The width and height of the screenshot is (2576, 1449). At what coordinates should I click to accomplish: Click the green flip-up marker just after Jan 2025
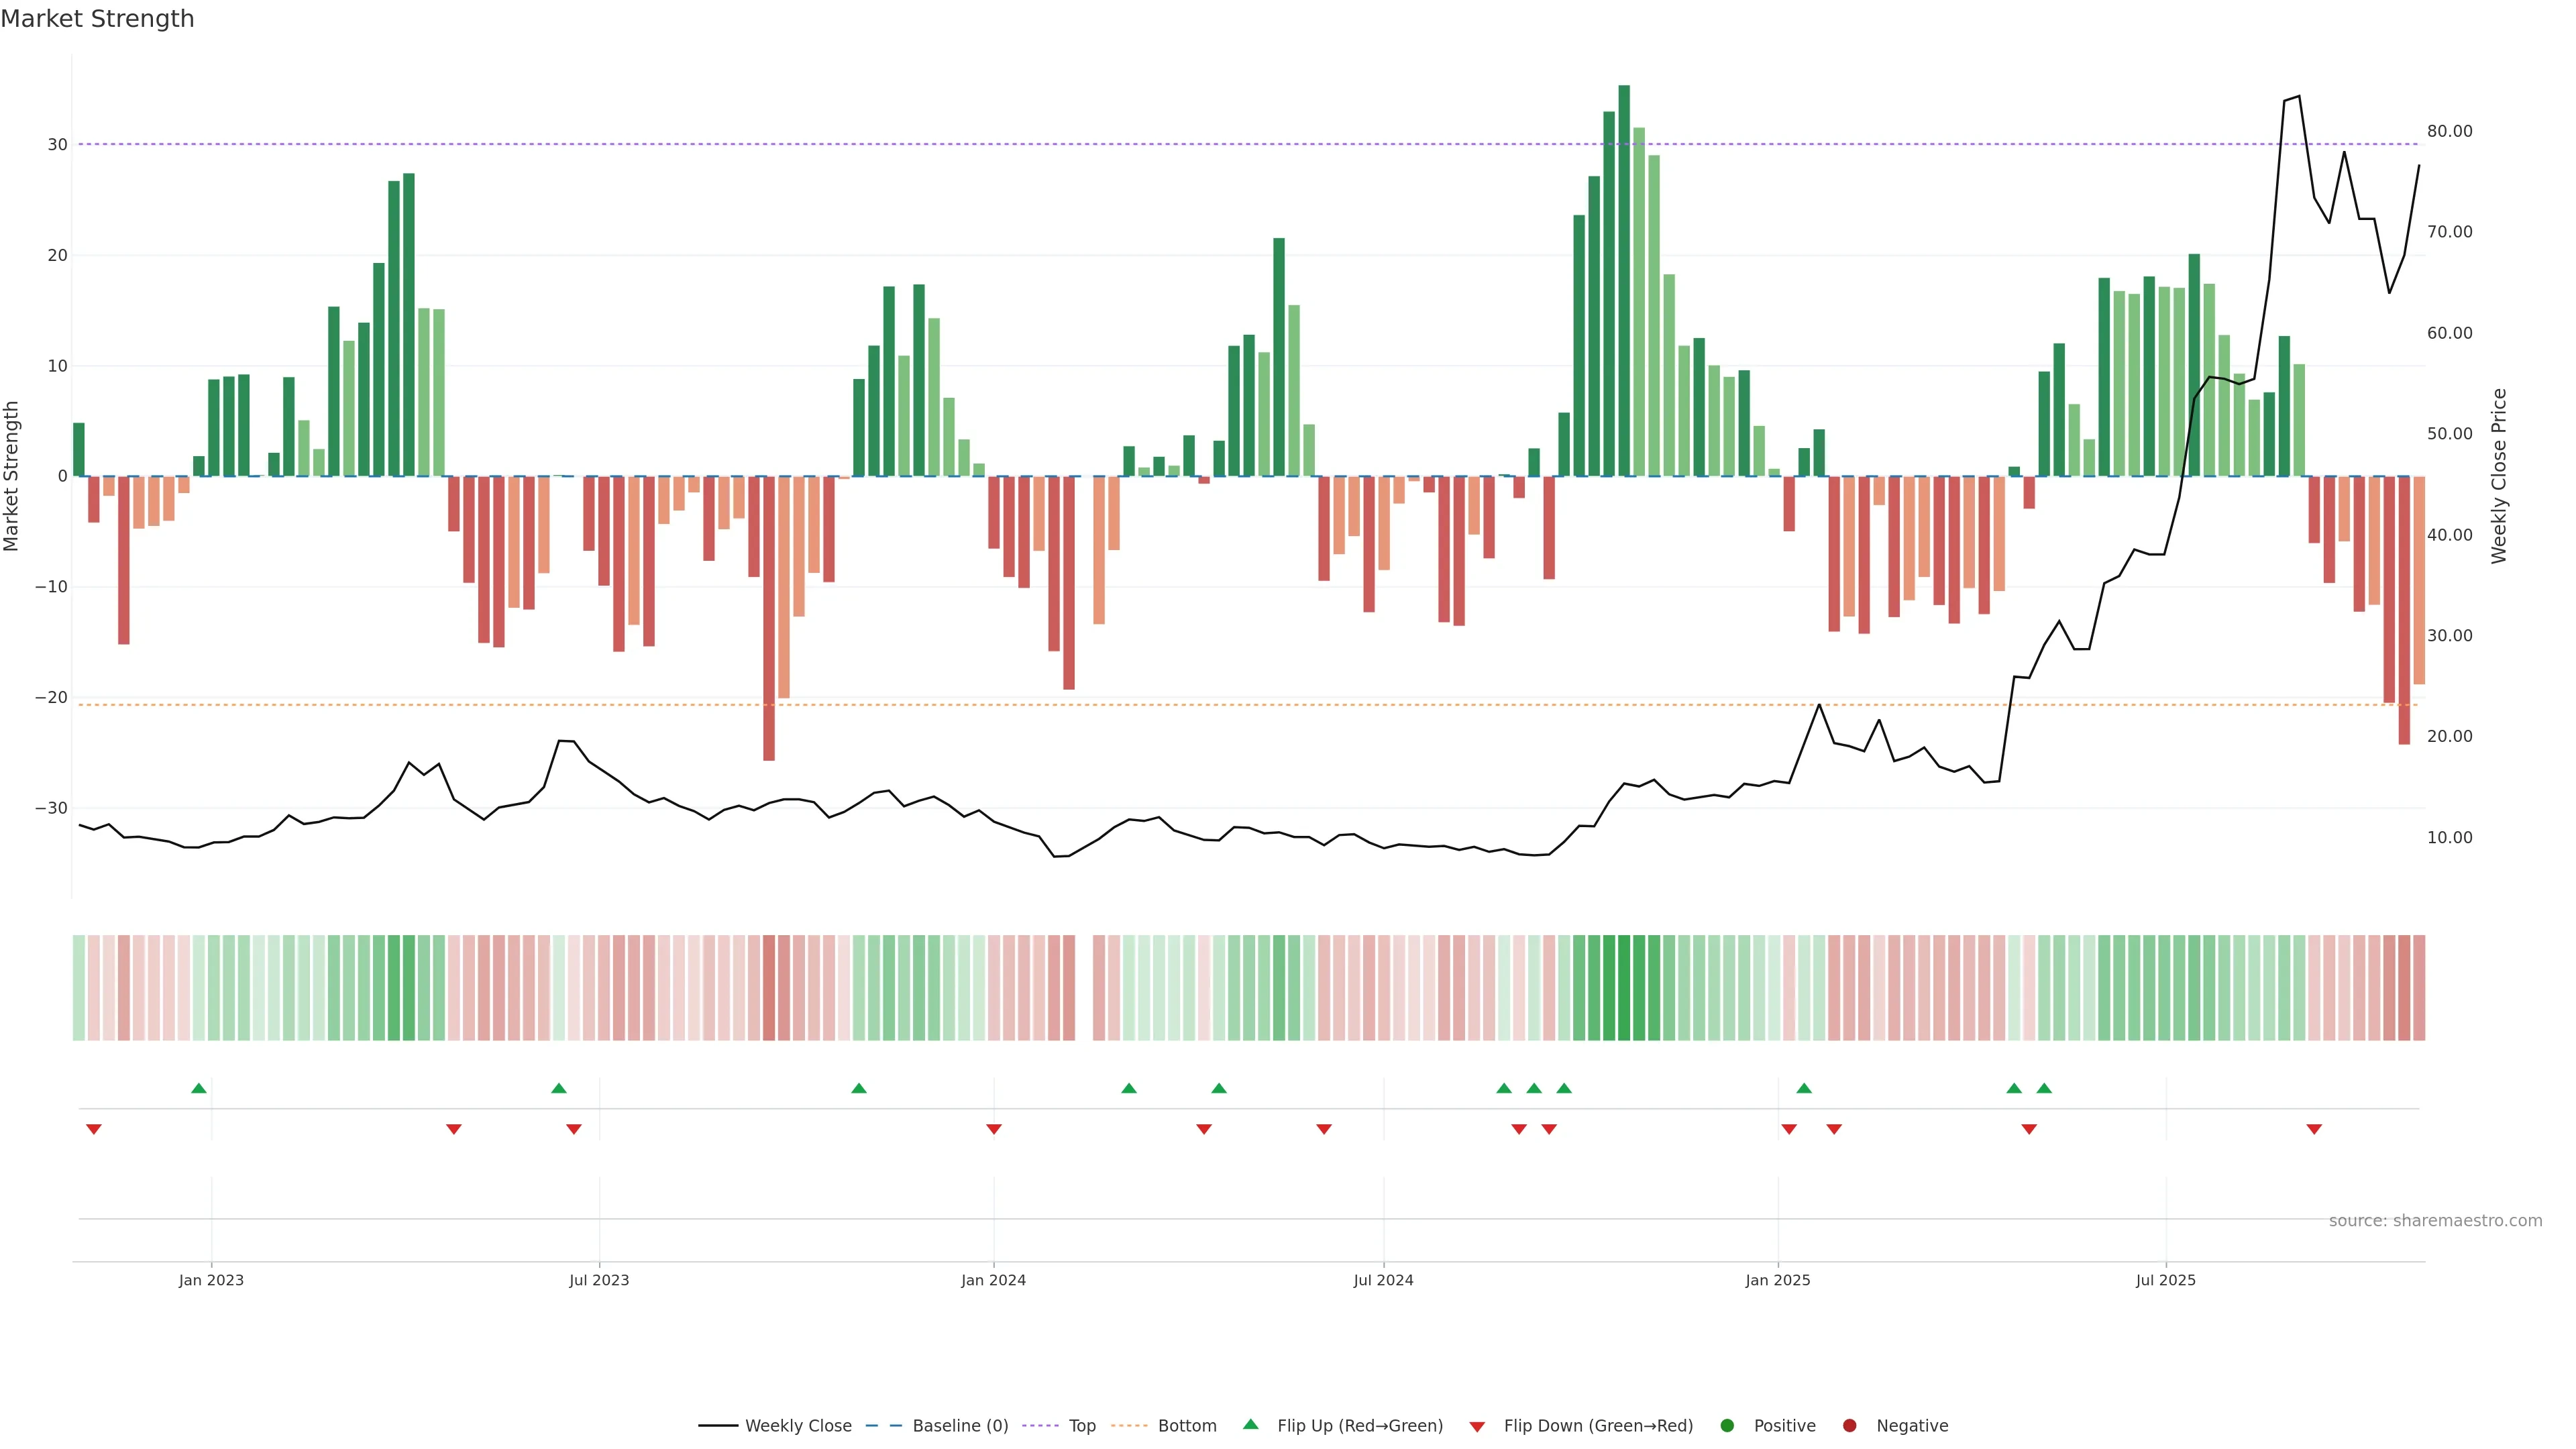[x=1804, y=1088]
